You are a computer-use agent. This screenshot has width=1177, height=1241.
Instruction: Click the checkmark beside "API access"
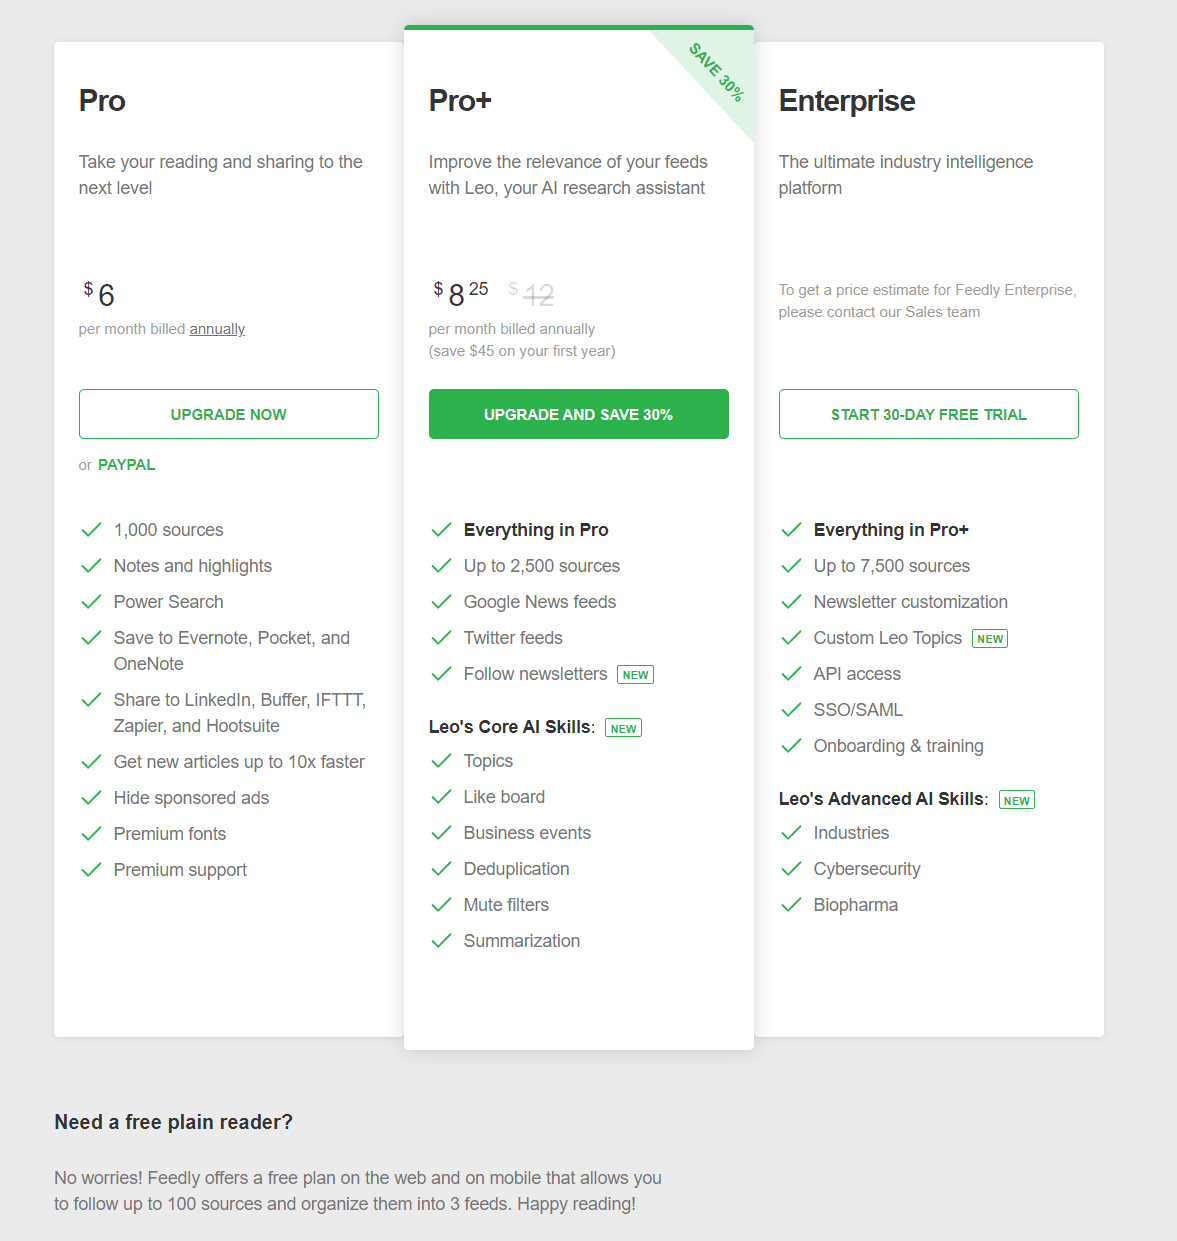pyautogui.click(x=791, y=673)
